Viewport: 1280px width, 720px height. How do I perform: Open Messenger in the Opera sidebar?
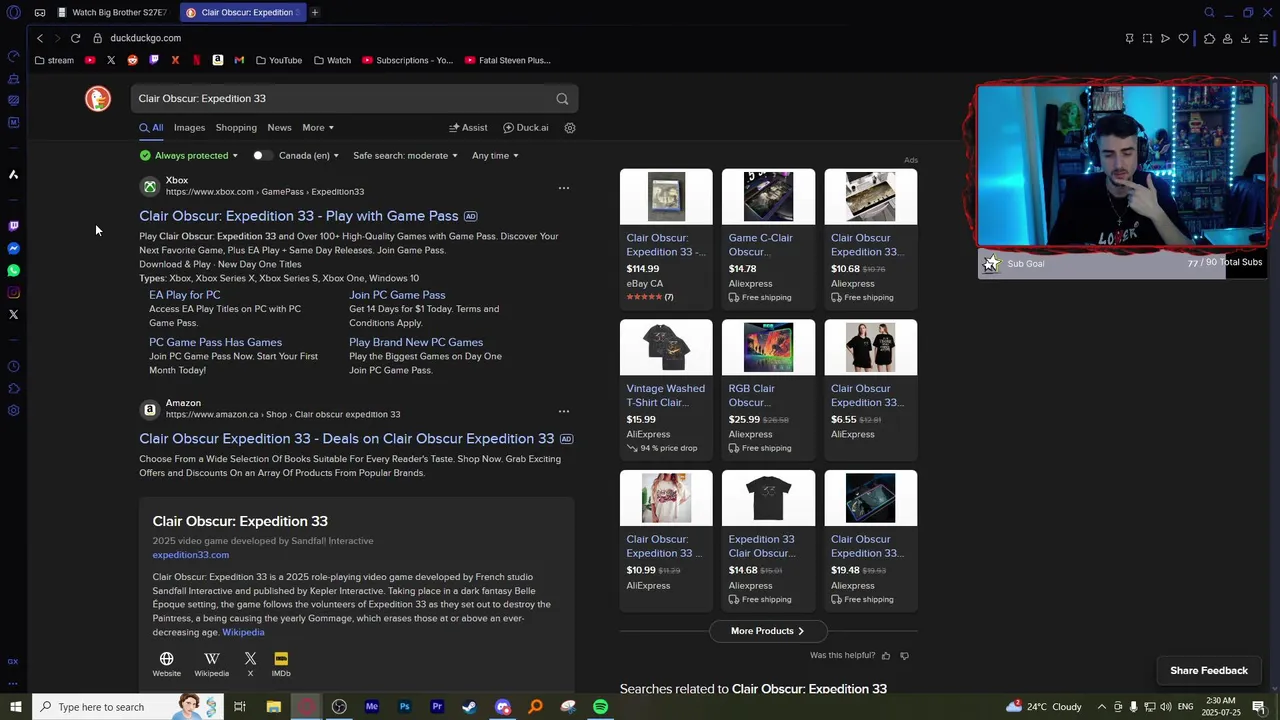pos(13,248)
